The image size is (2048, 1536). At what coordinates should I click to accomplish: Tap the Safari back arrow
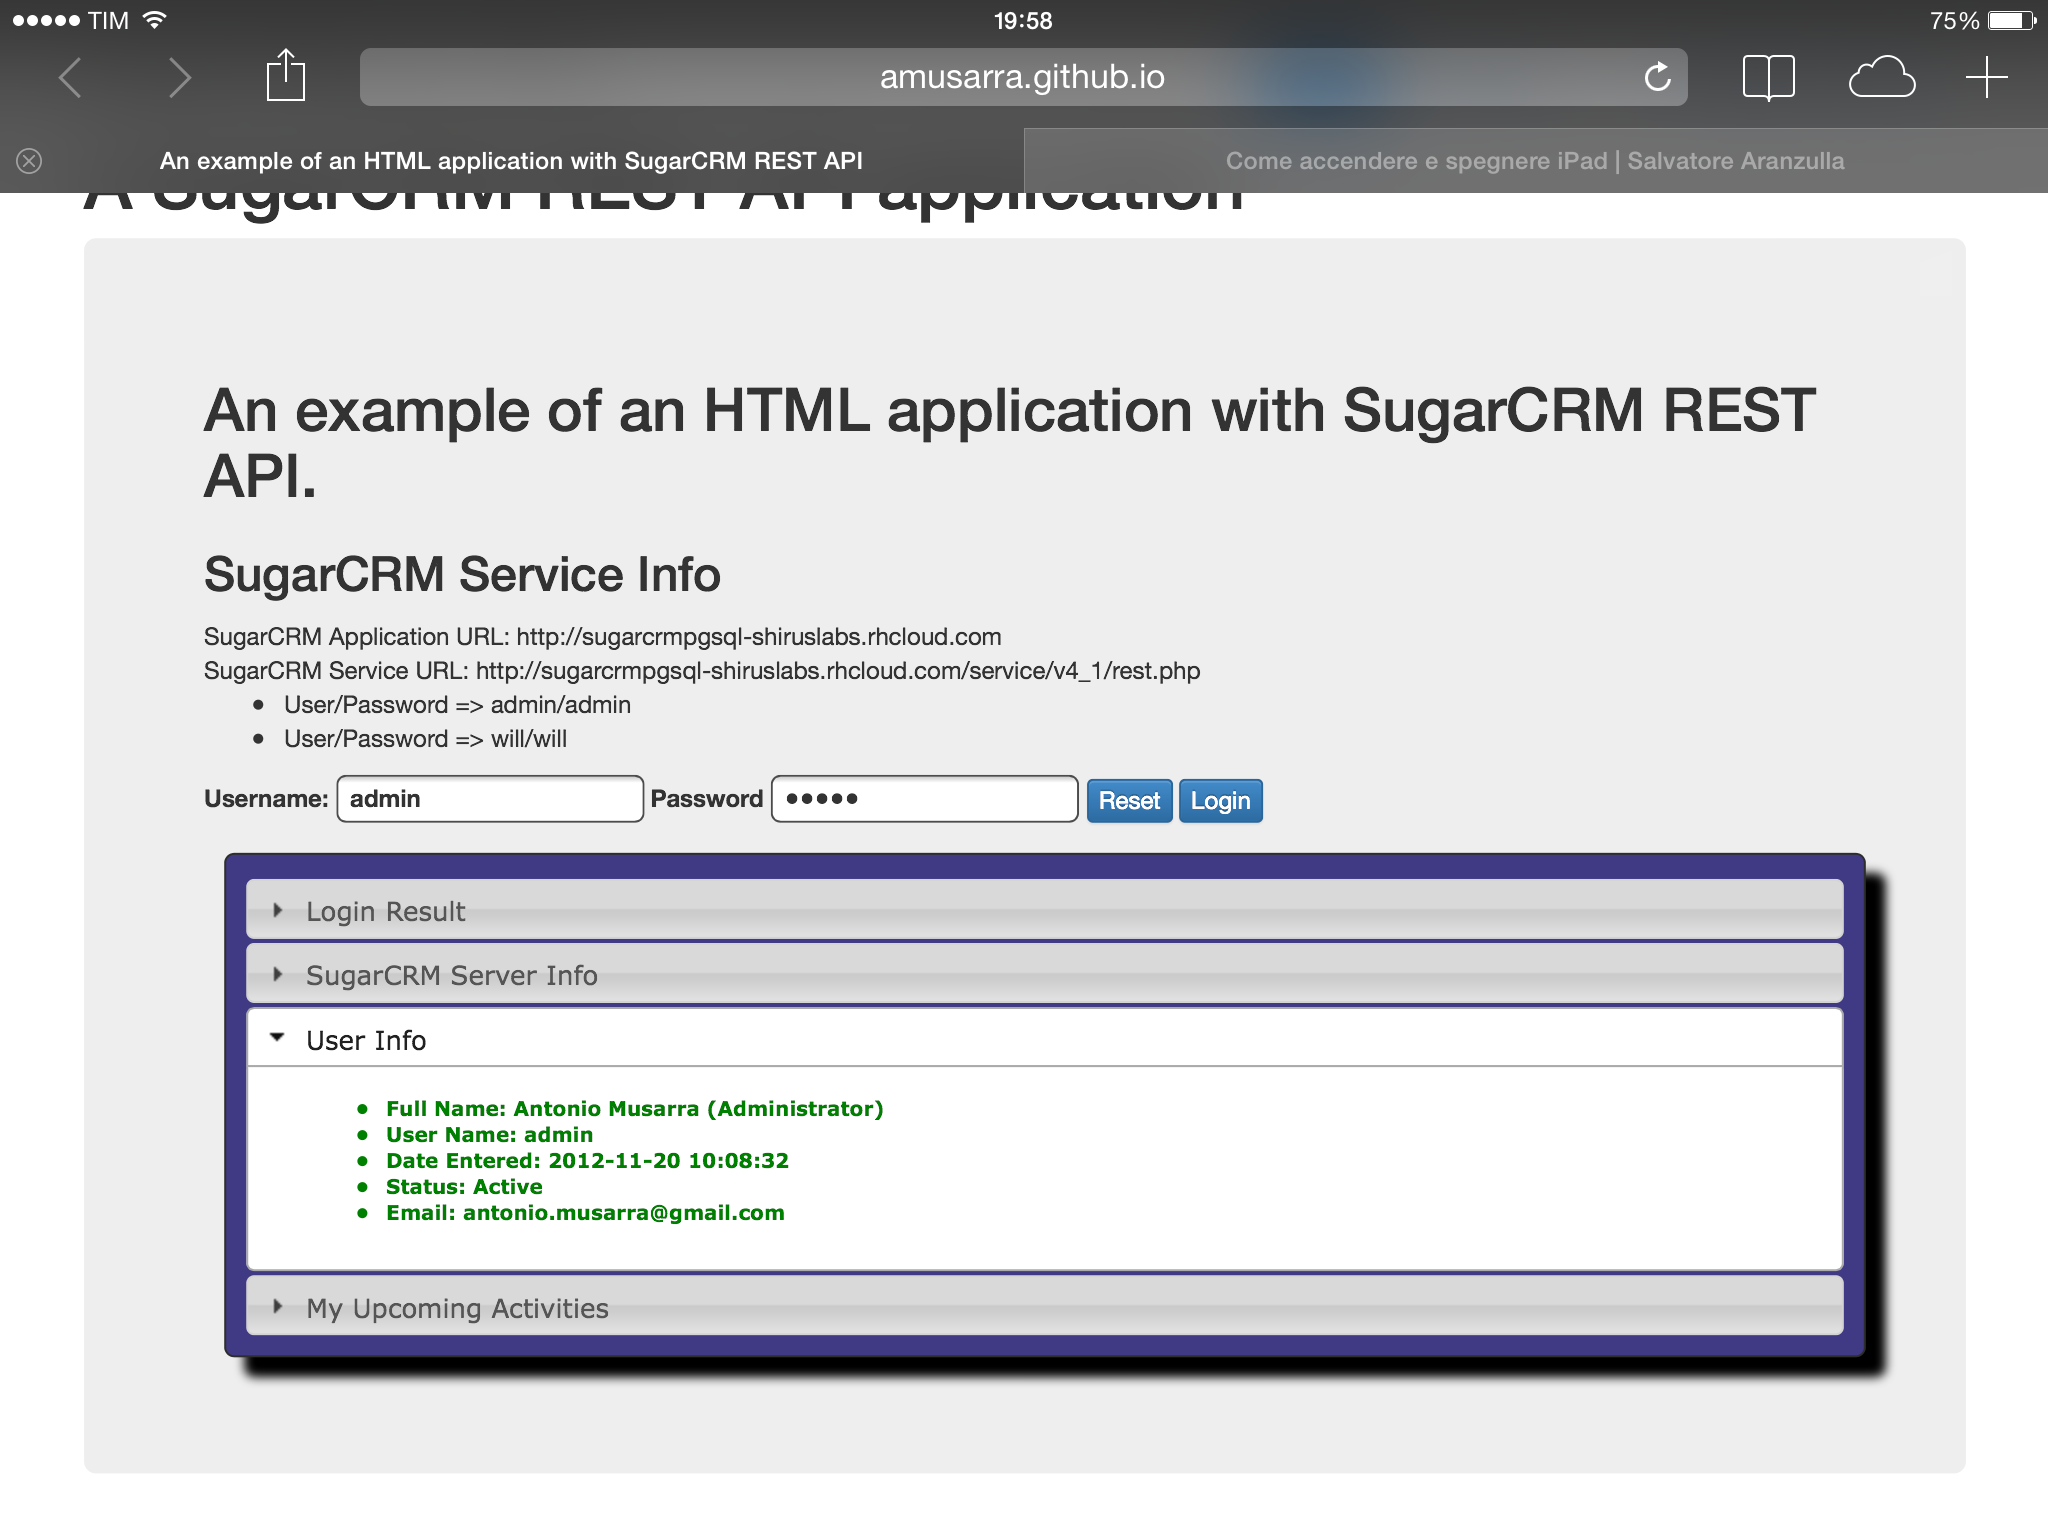coord(70,78)
